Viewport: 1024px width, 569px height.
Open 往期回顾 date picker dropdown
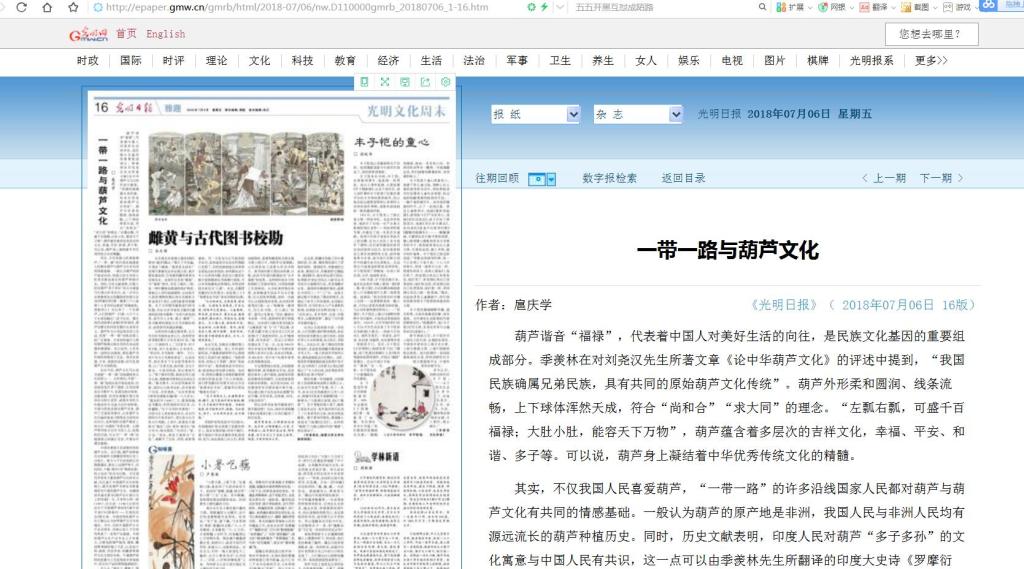[541, 179]
